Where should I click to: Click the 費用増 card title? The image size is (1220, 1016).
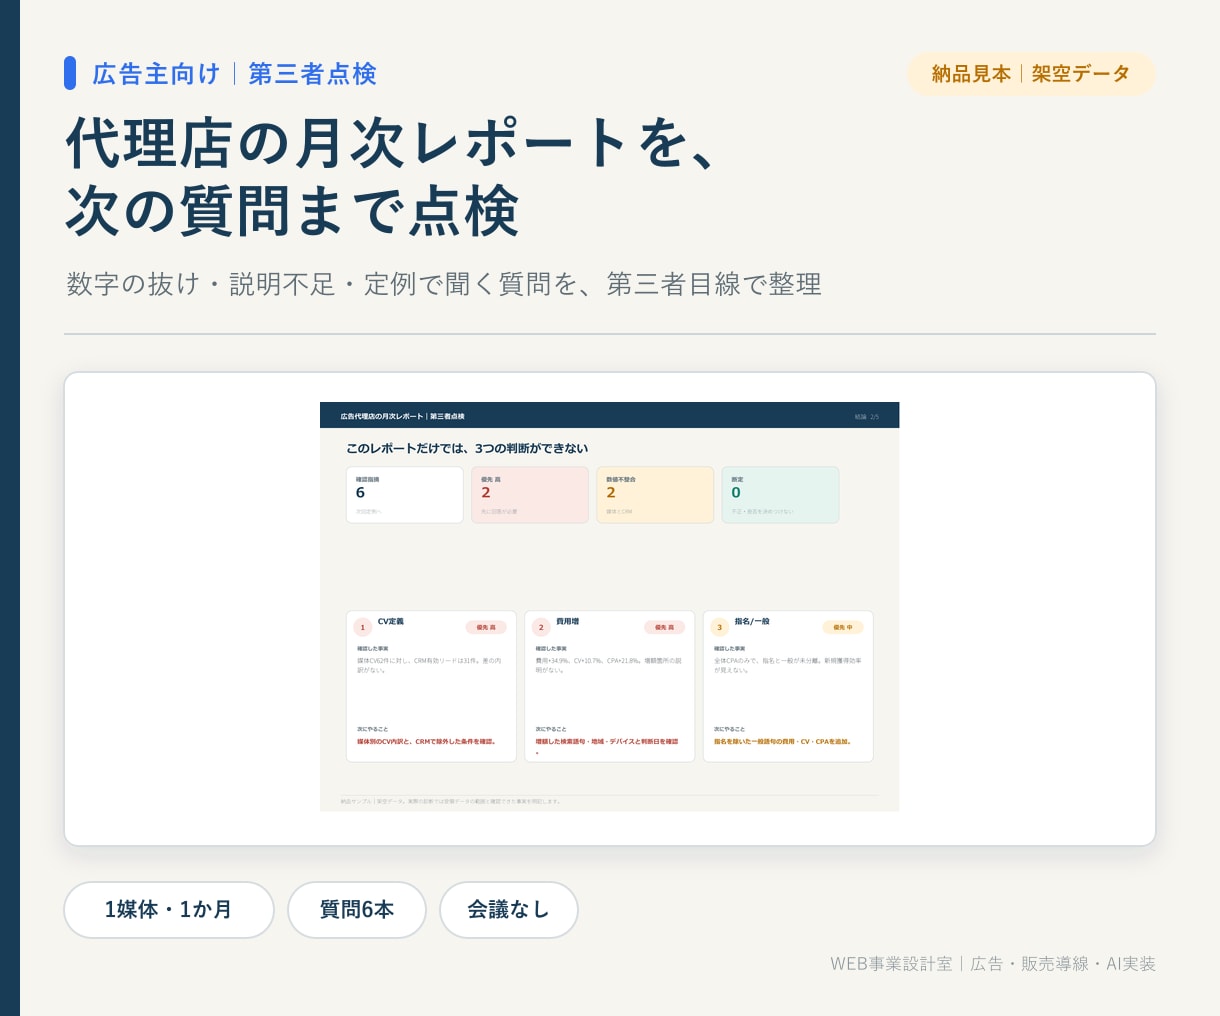point(567,622)
